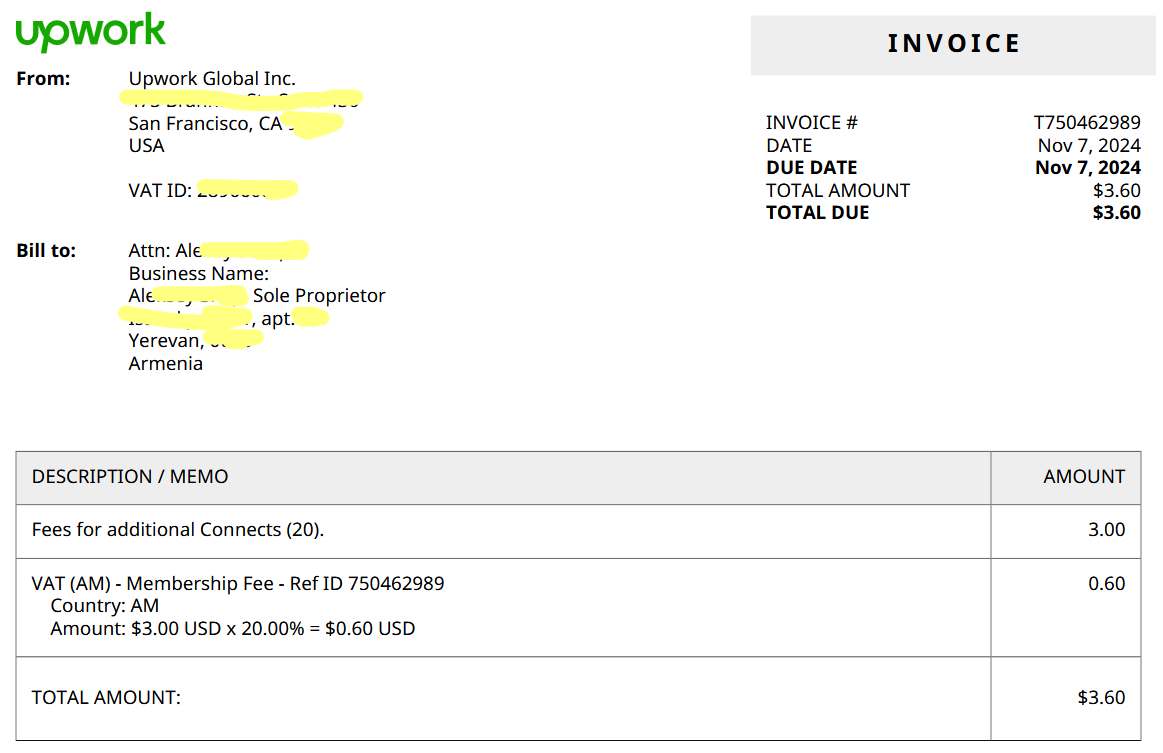Click the VAT ID label
1163x753 pixels.
tap(159, 191)
